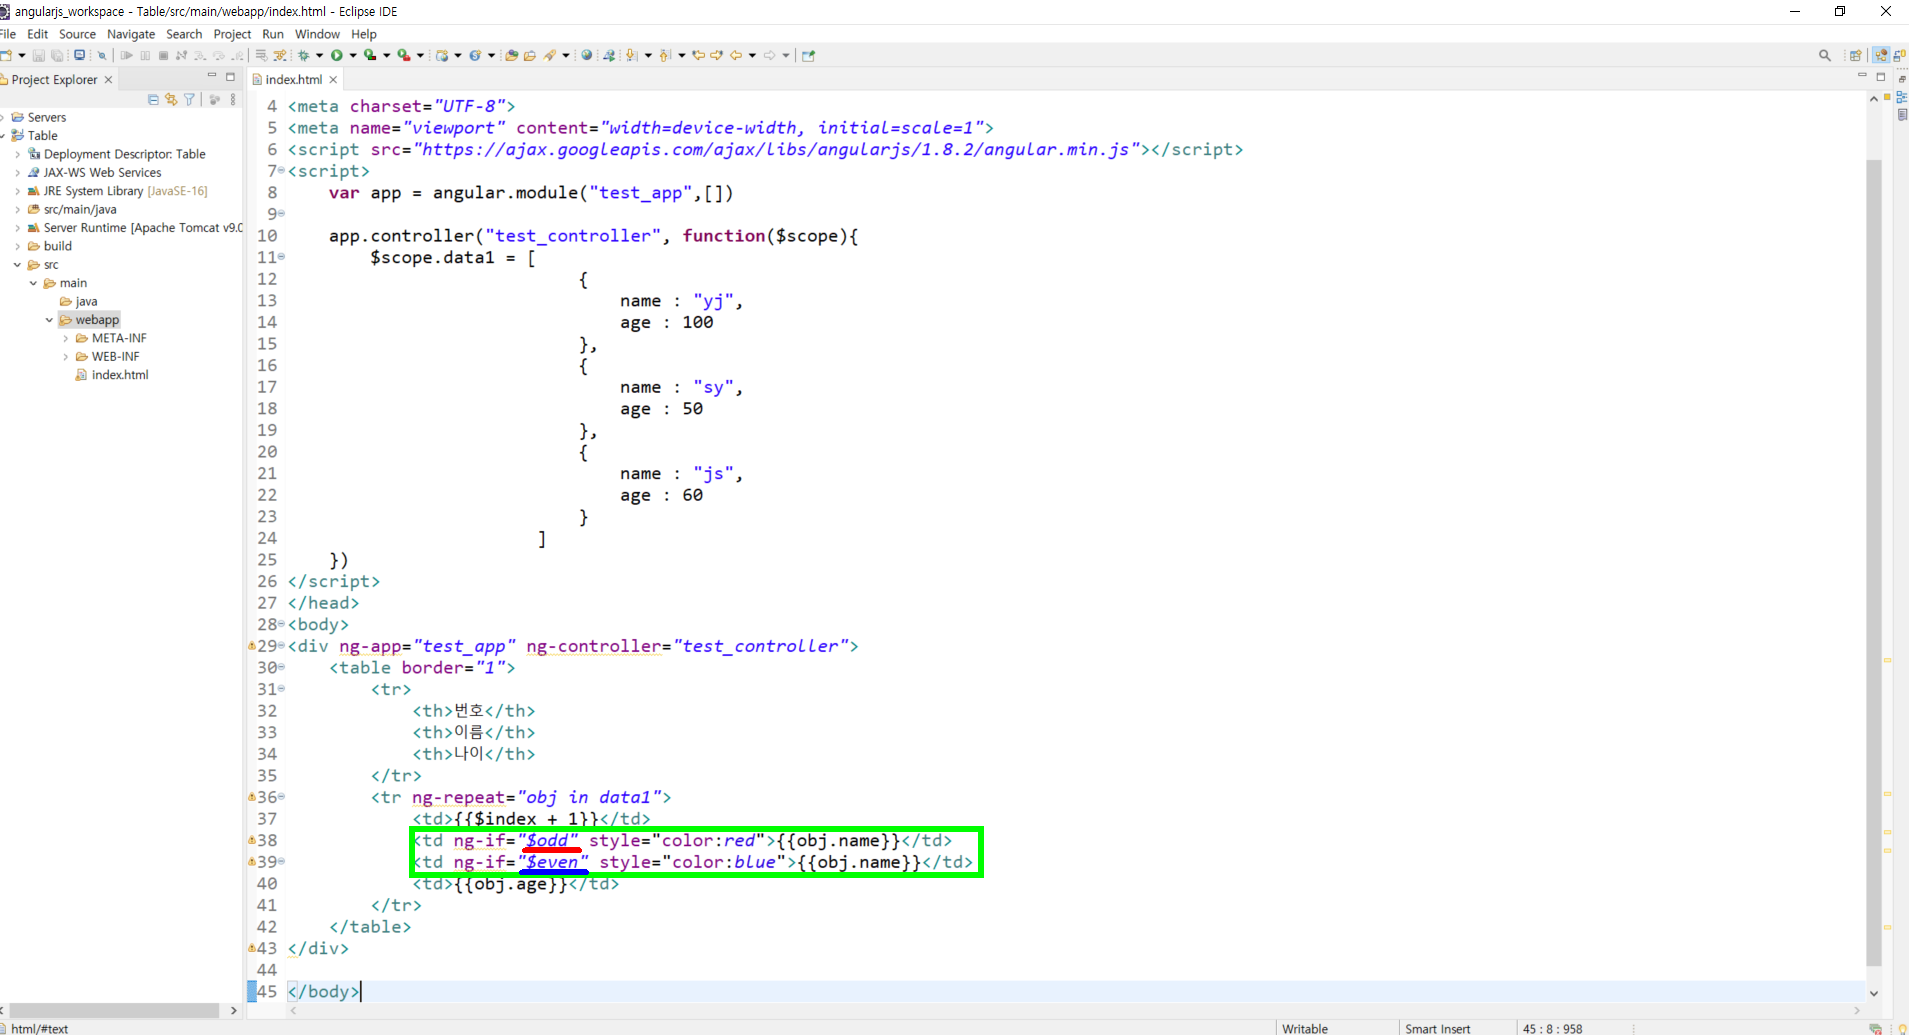The height and width of the screenshot is (1035, 1909).
Task: Open the Window menu
Action: tap(317, 34)
